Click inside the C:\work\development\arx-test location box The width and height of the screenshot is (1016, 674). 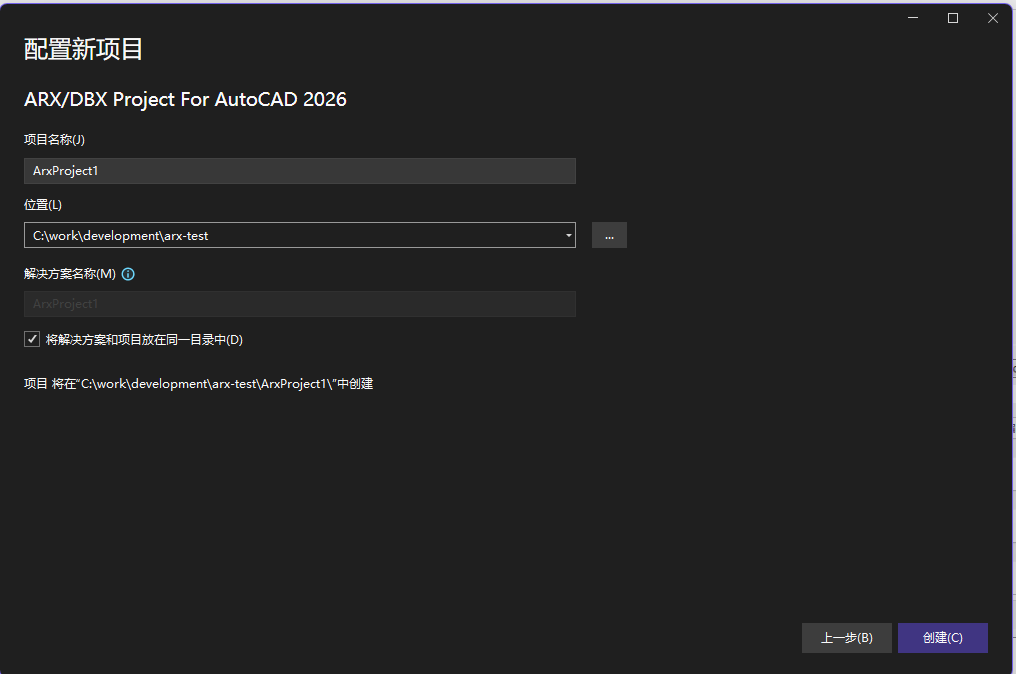pos(290,236)
